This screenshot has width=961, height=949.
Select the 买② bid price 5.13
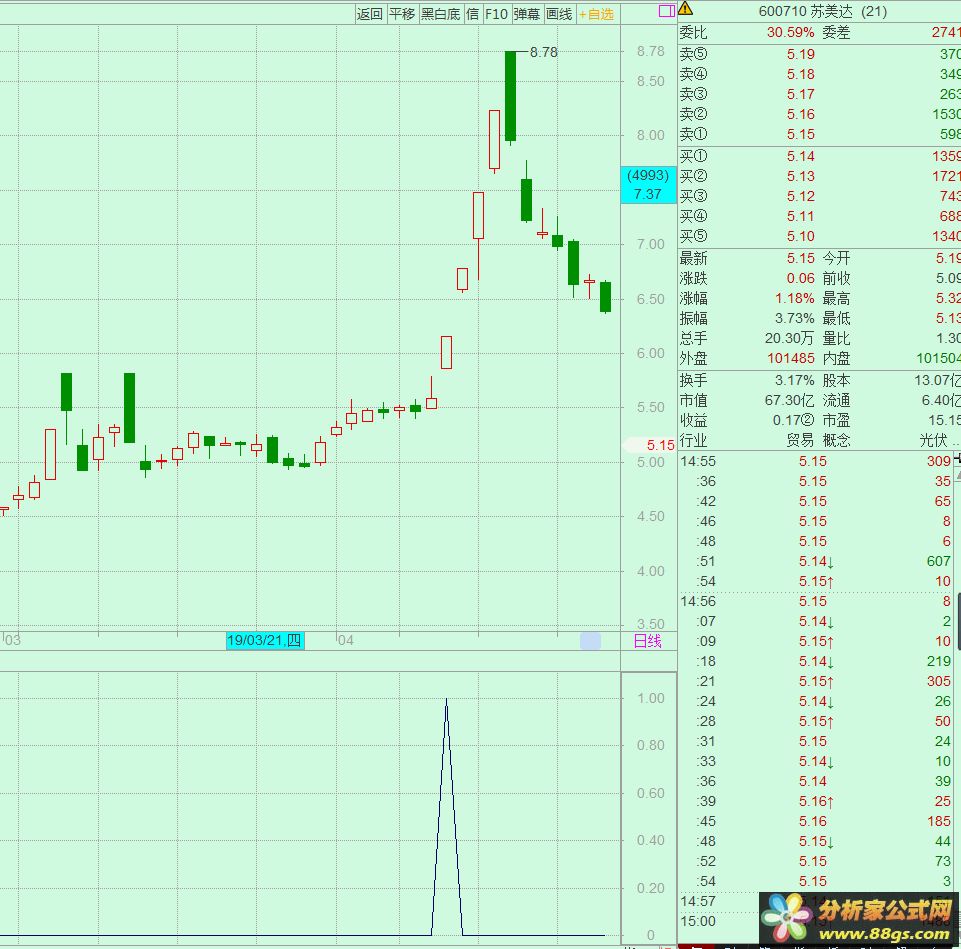(x=800, y=177)
